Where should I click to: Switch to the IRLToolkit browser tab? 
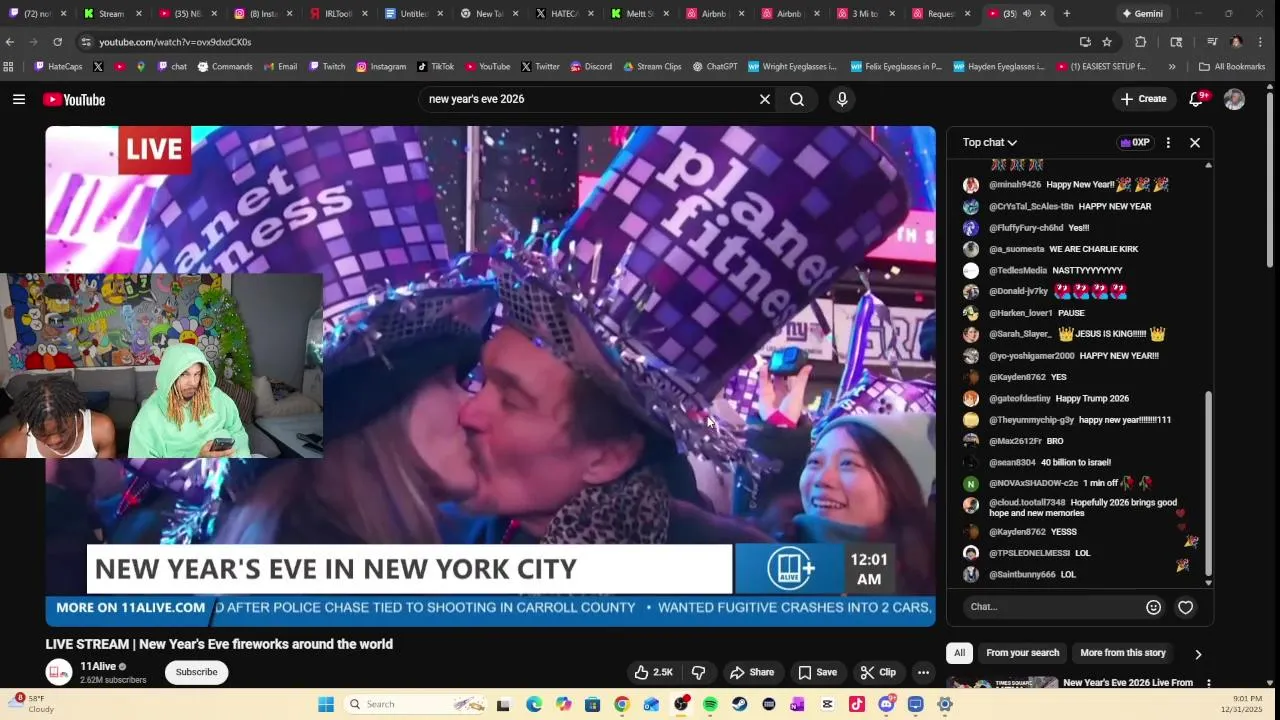coord(338,14)
